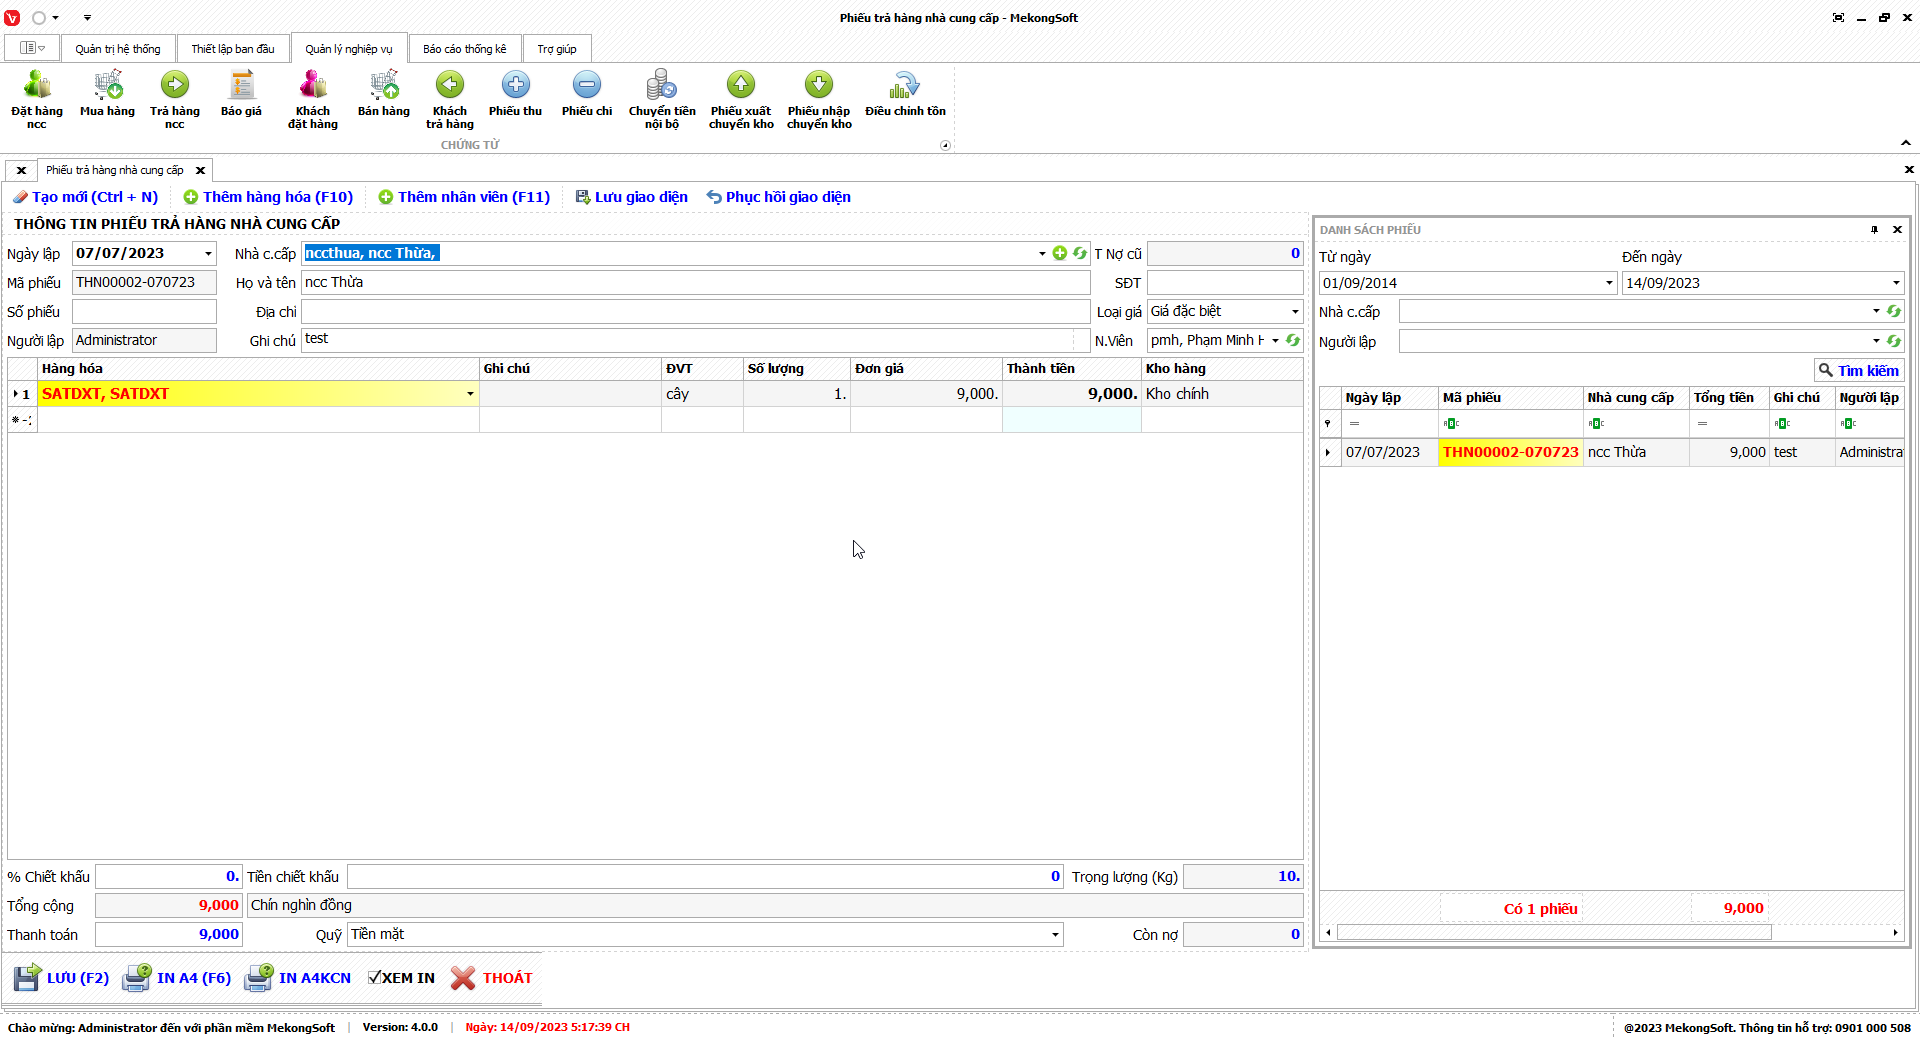Click the add supplier green plus icon

(1060, 254)
